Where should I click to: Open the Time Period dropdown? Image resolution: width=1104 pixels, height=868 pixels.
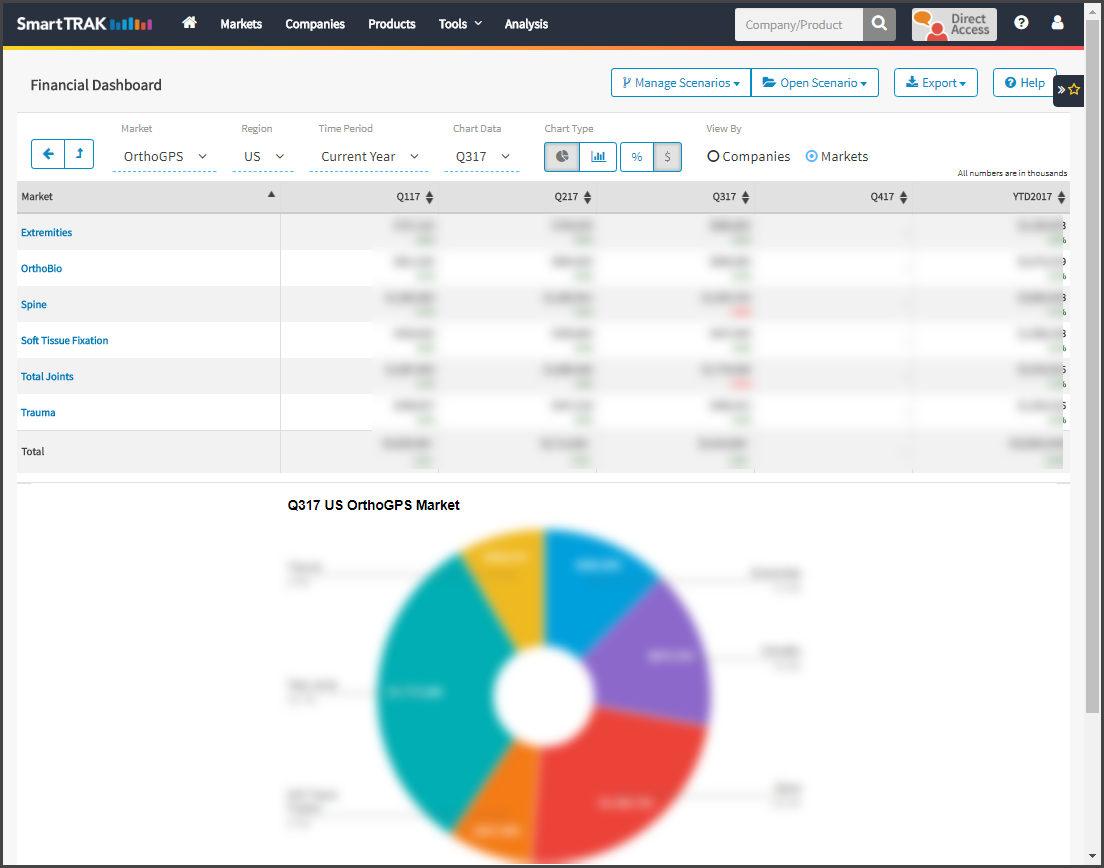[x=369, y=156]
